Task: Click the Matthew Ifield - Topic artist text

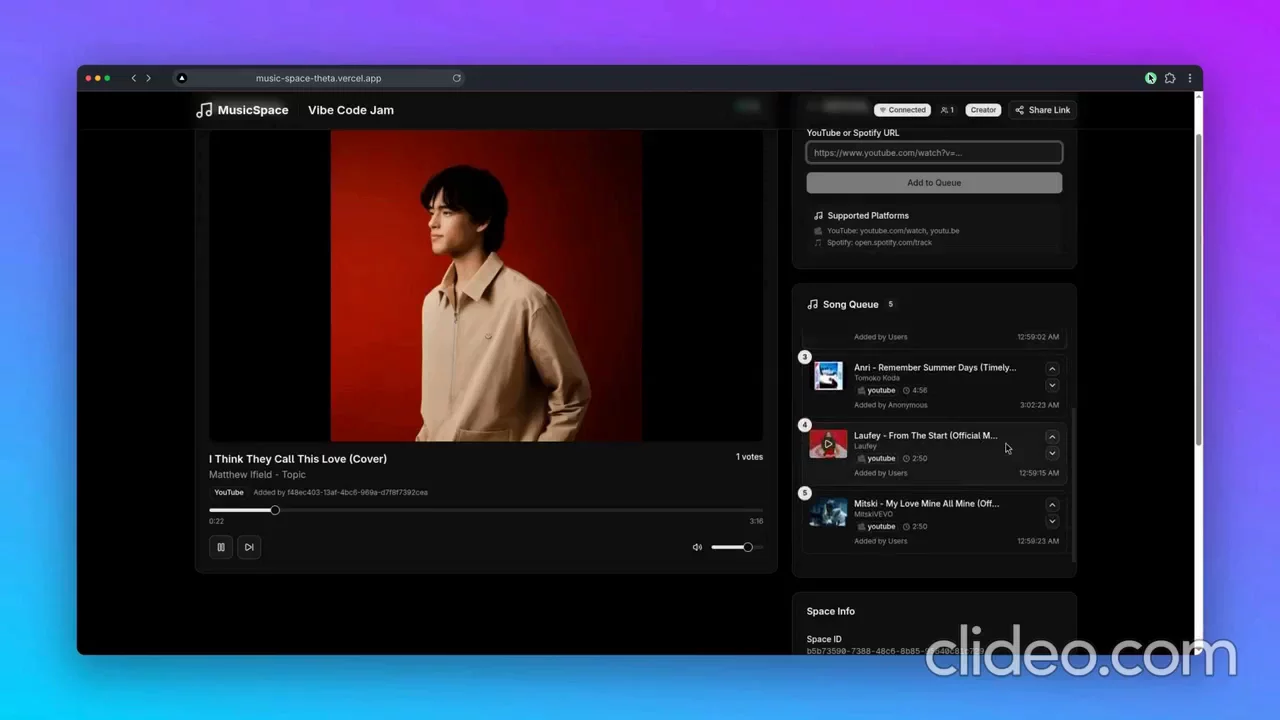Action: coord(257,475)
